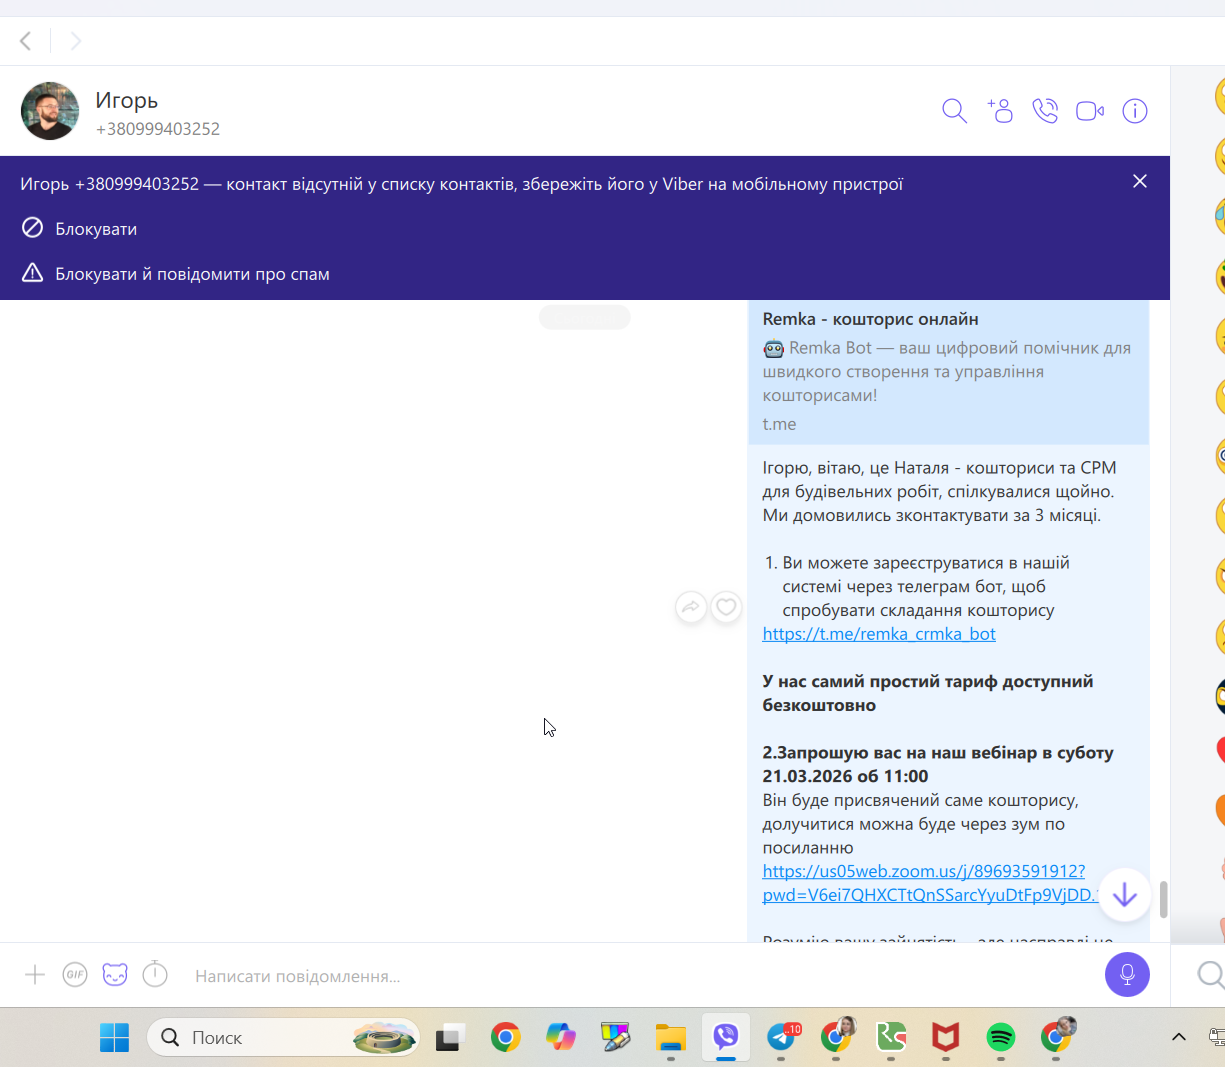Viewport: 1225px width, 1067px height.
Task: Click the contact name Игорь in the header
Action: click(127, 100)
